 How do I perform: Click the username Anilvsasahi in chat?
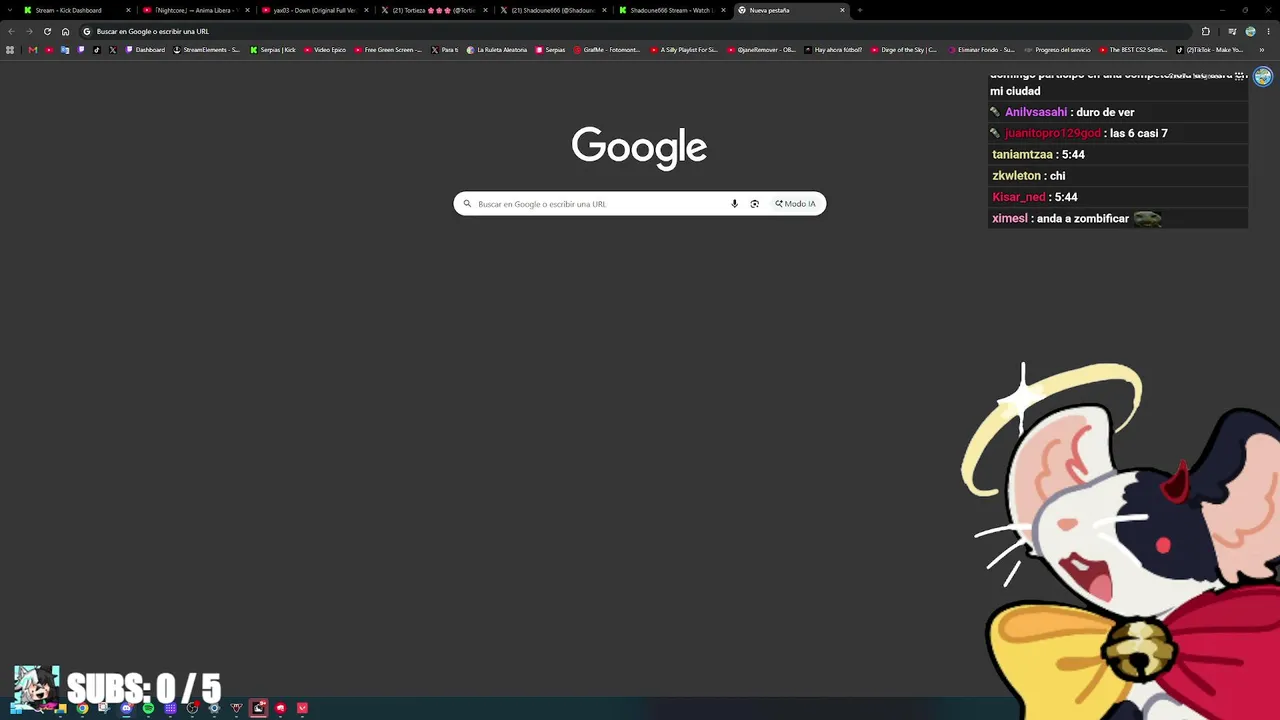click(1036, 112)
